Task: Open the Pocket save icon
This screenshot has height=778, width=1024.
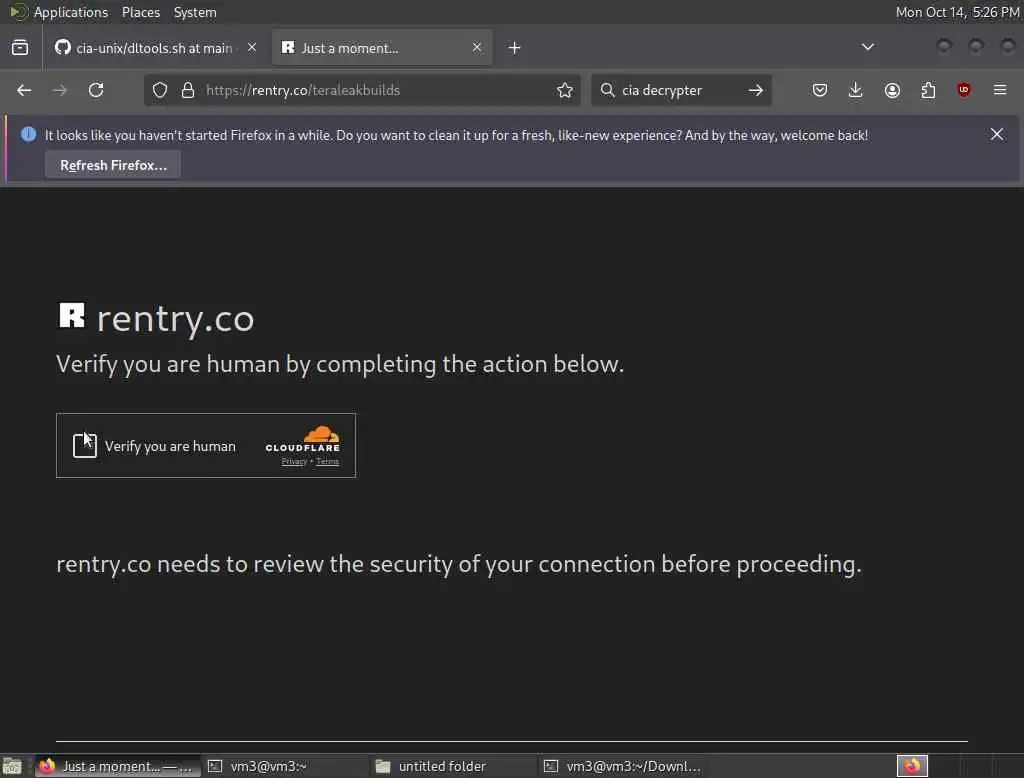Action: coord(820,90)
